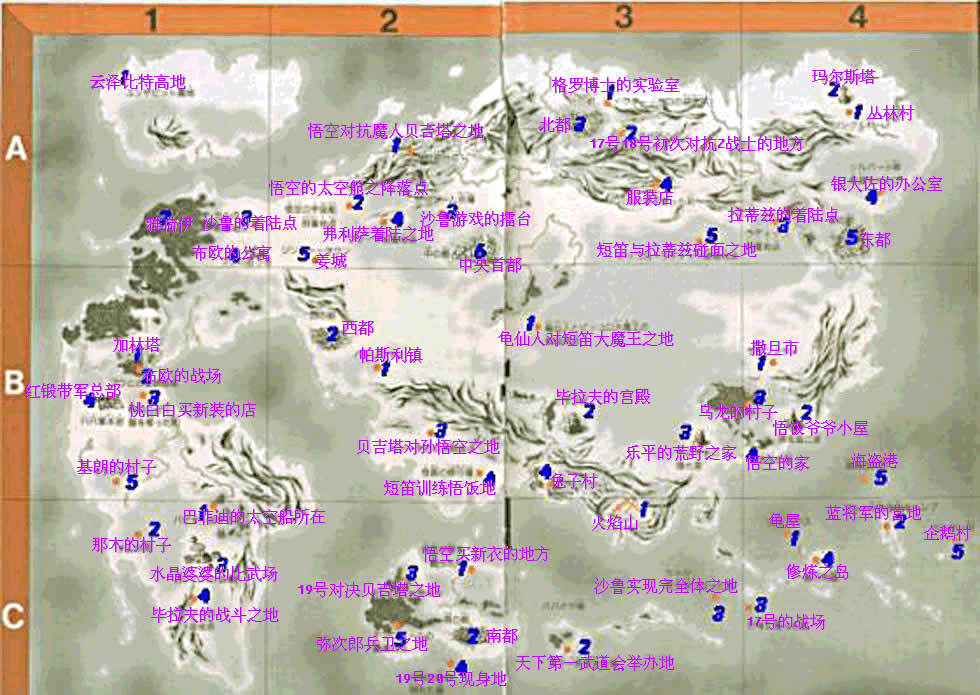Click the 沙鲁游戏的擂台 label

(476, 218)
